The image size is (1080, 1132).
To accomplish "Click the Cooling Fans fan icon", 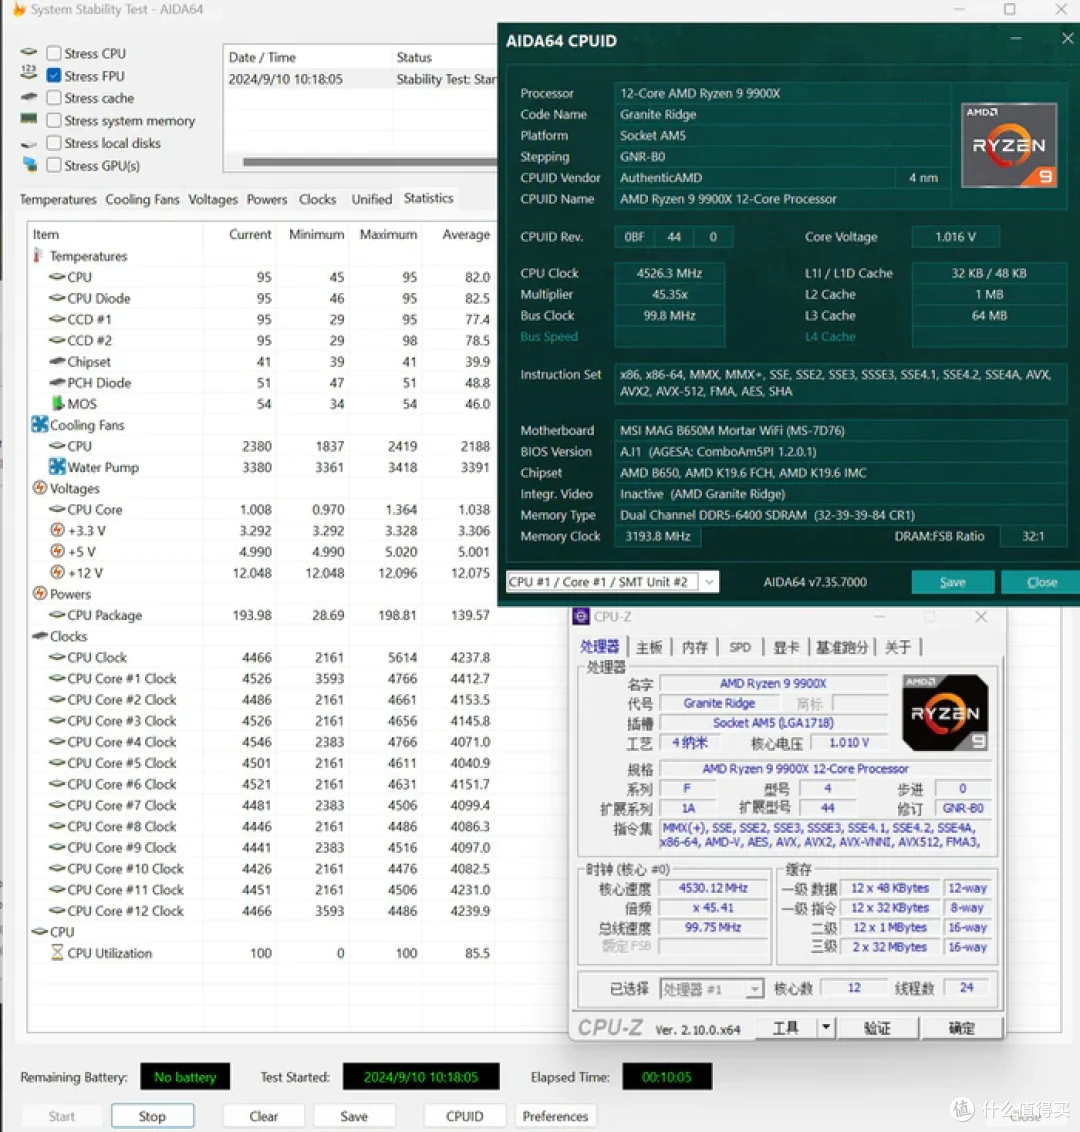I will 40,424.
